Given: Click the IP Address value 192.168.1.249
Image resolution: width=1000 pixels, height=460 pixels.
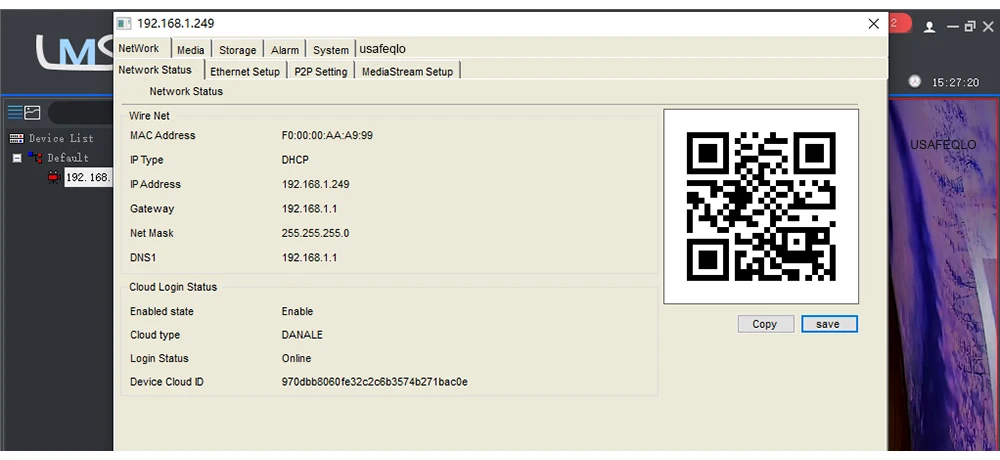Looking at the screenshot, I should [316, 184].
